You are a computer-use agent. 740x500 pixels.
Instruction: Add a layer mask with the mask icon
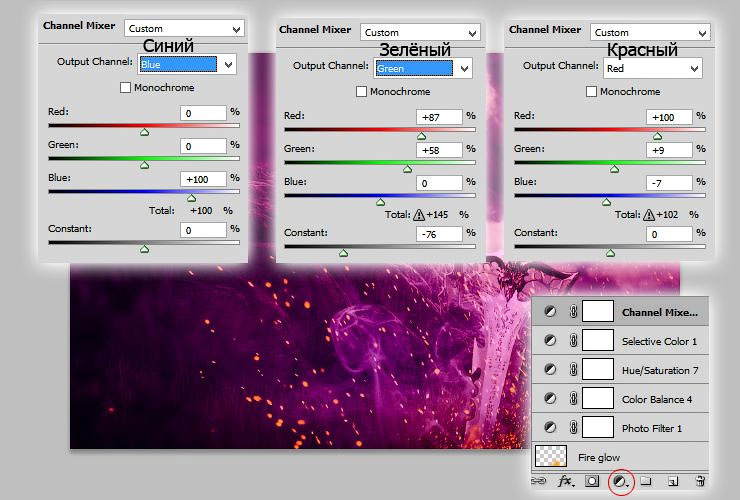(592, 481)
